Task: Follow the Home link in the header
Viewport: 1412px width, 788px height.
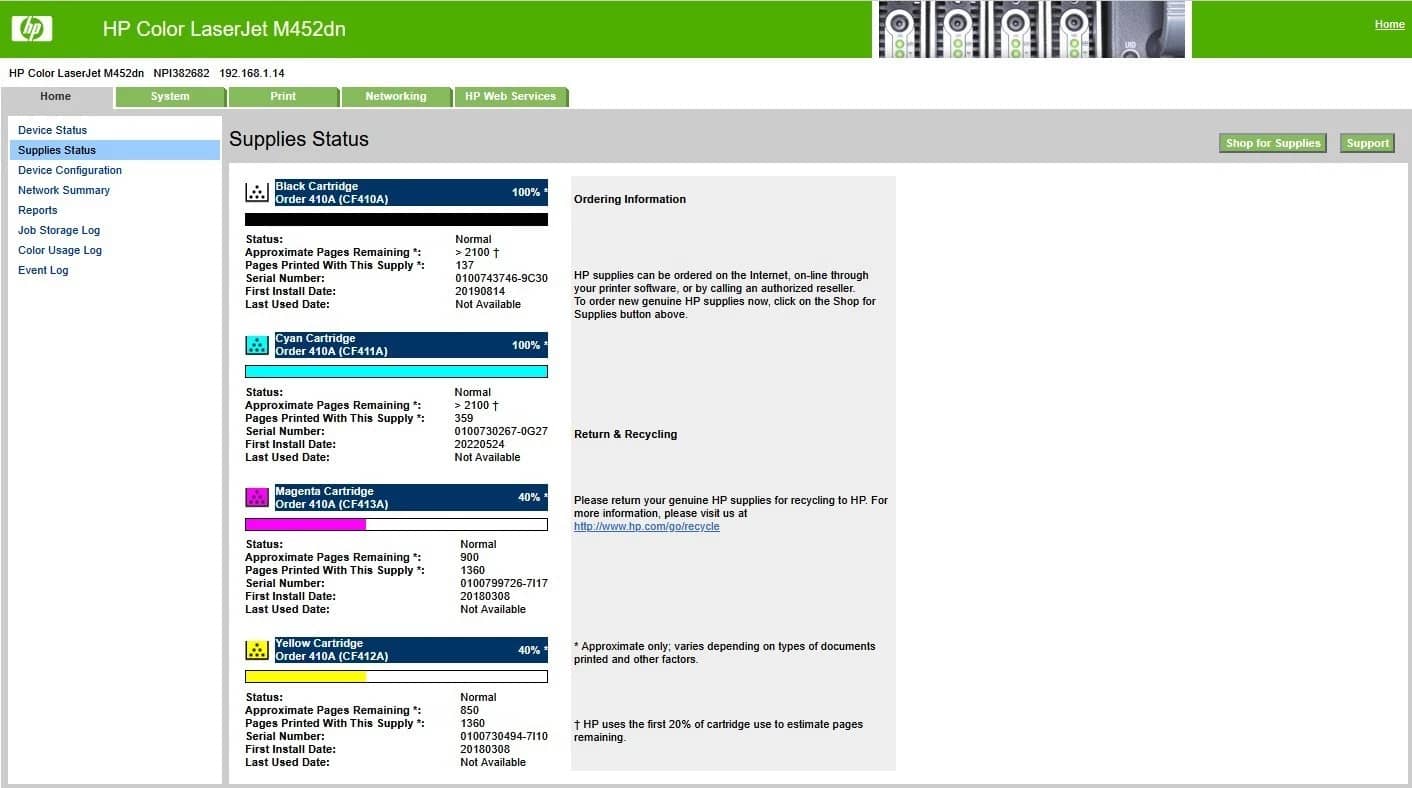Action: (1389, 25)
